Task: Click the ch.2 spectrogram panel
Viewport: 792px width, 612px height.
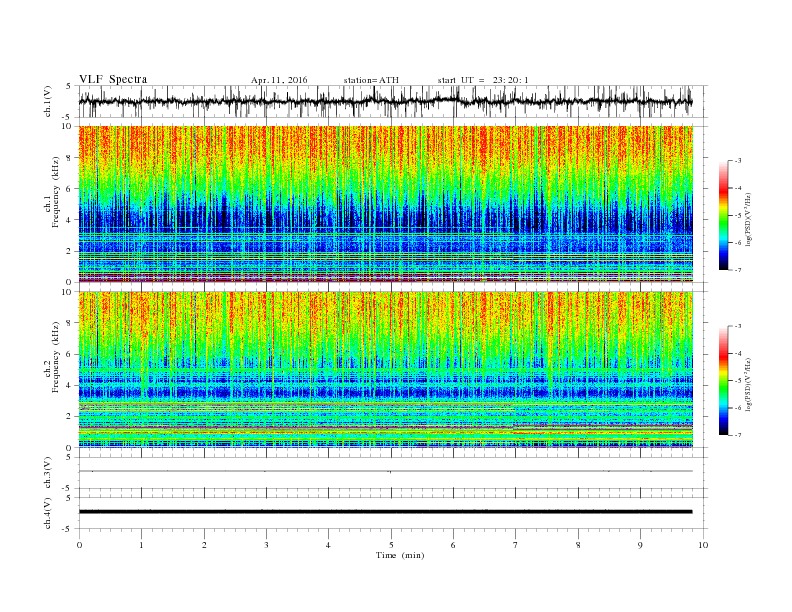Action: [385, 369]
